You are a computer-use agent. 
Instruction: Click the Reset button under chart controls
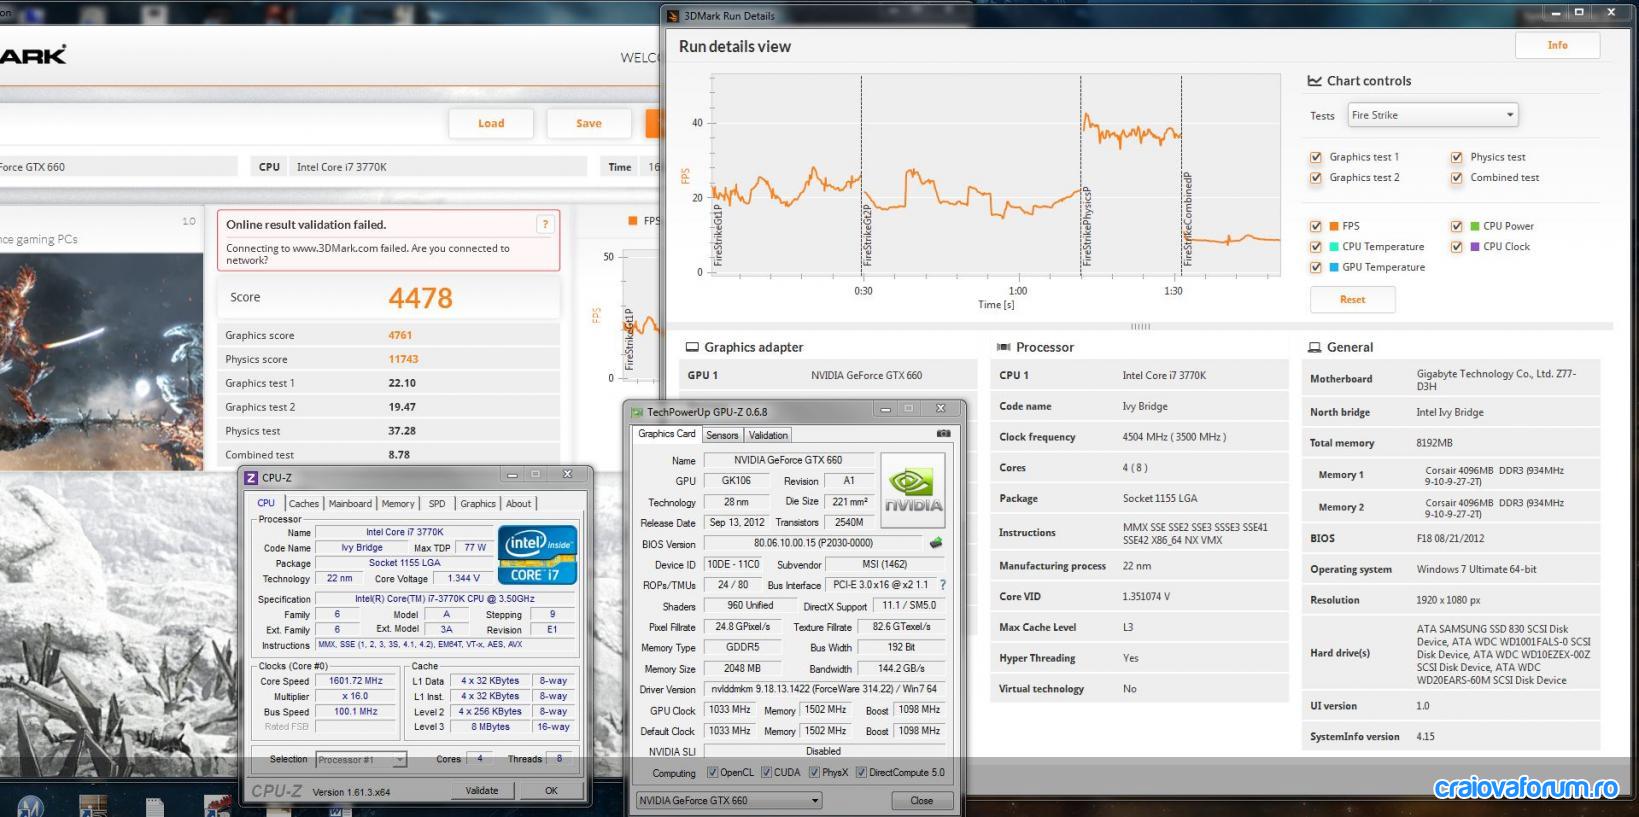1353,299
